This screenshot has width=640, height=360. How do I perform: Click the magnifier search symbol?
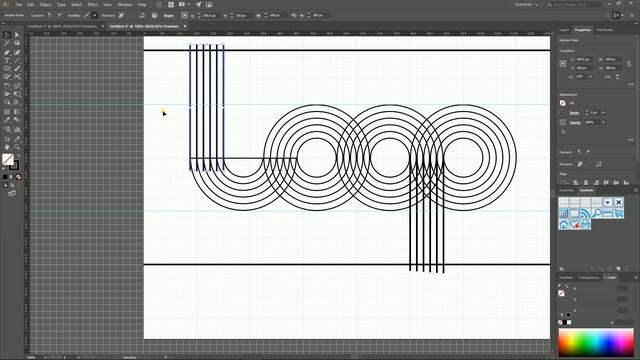pyautogui.click(x=597, y=213)
